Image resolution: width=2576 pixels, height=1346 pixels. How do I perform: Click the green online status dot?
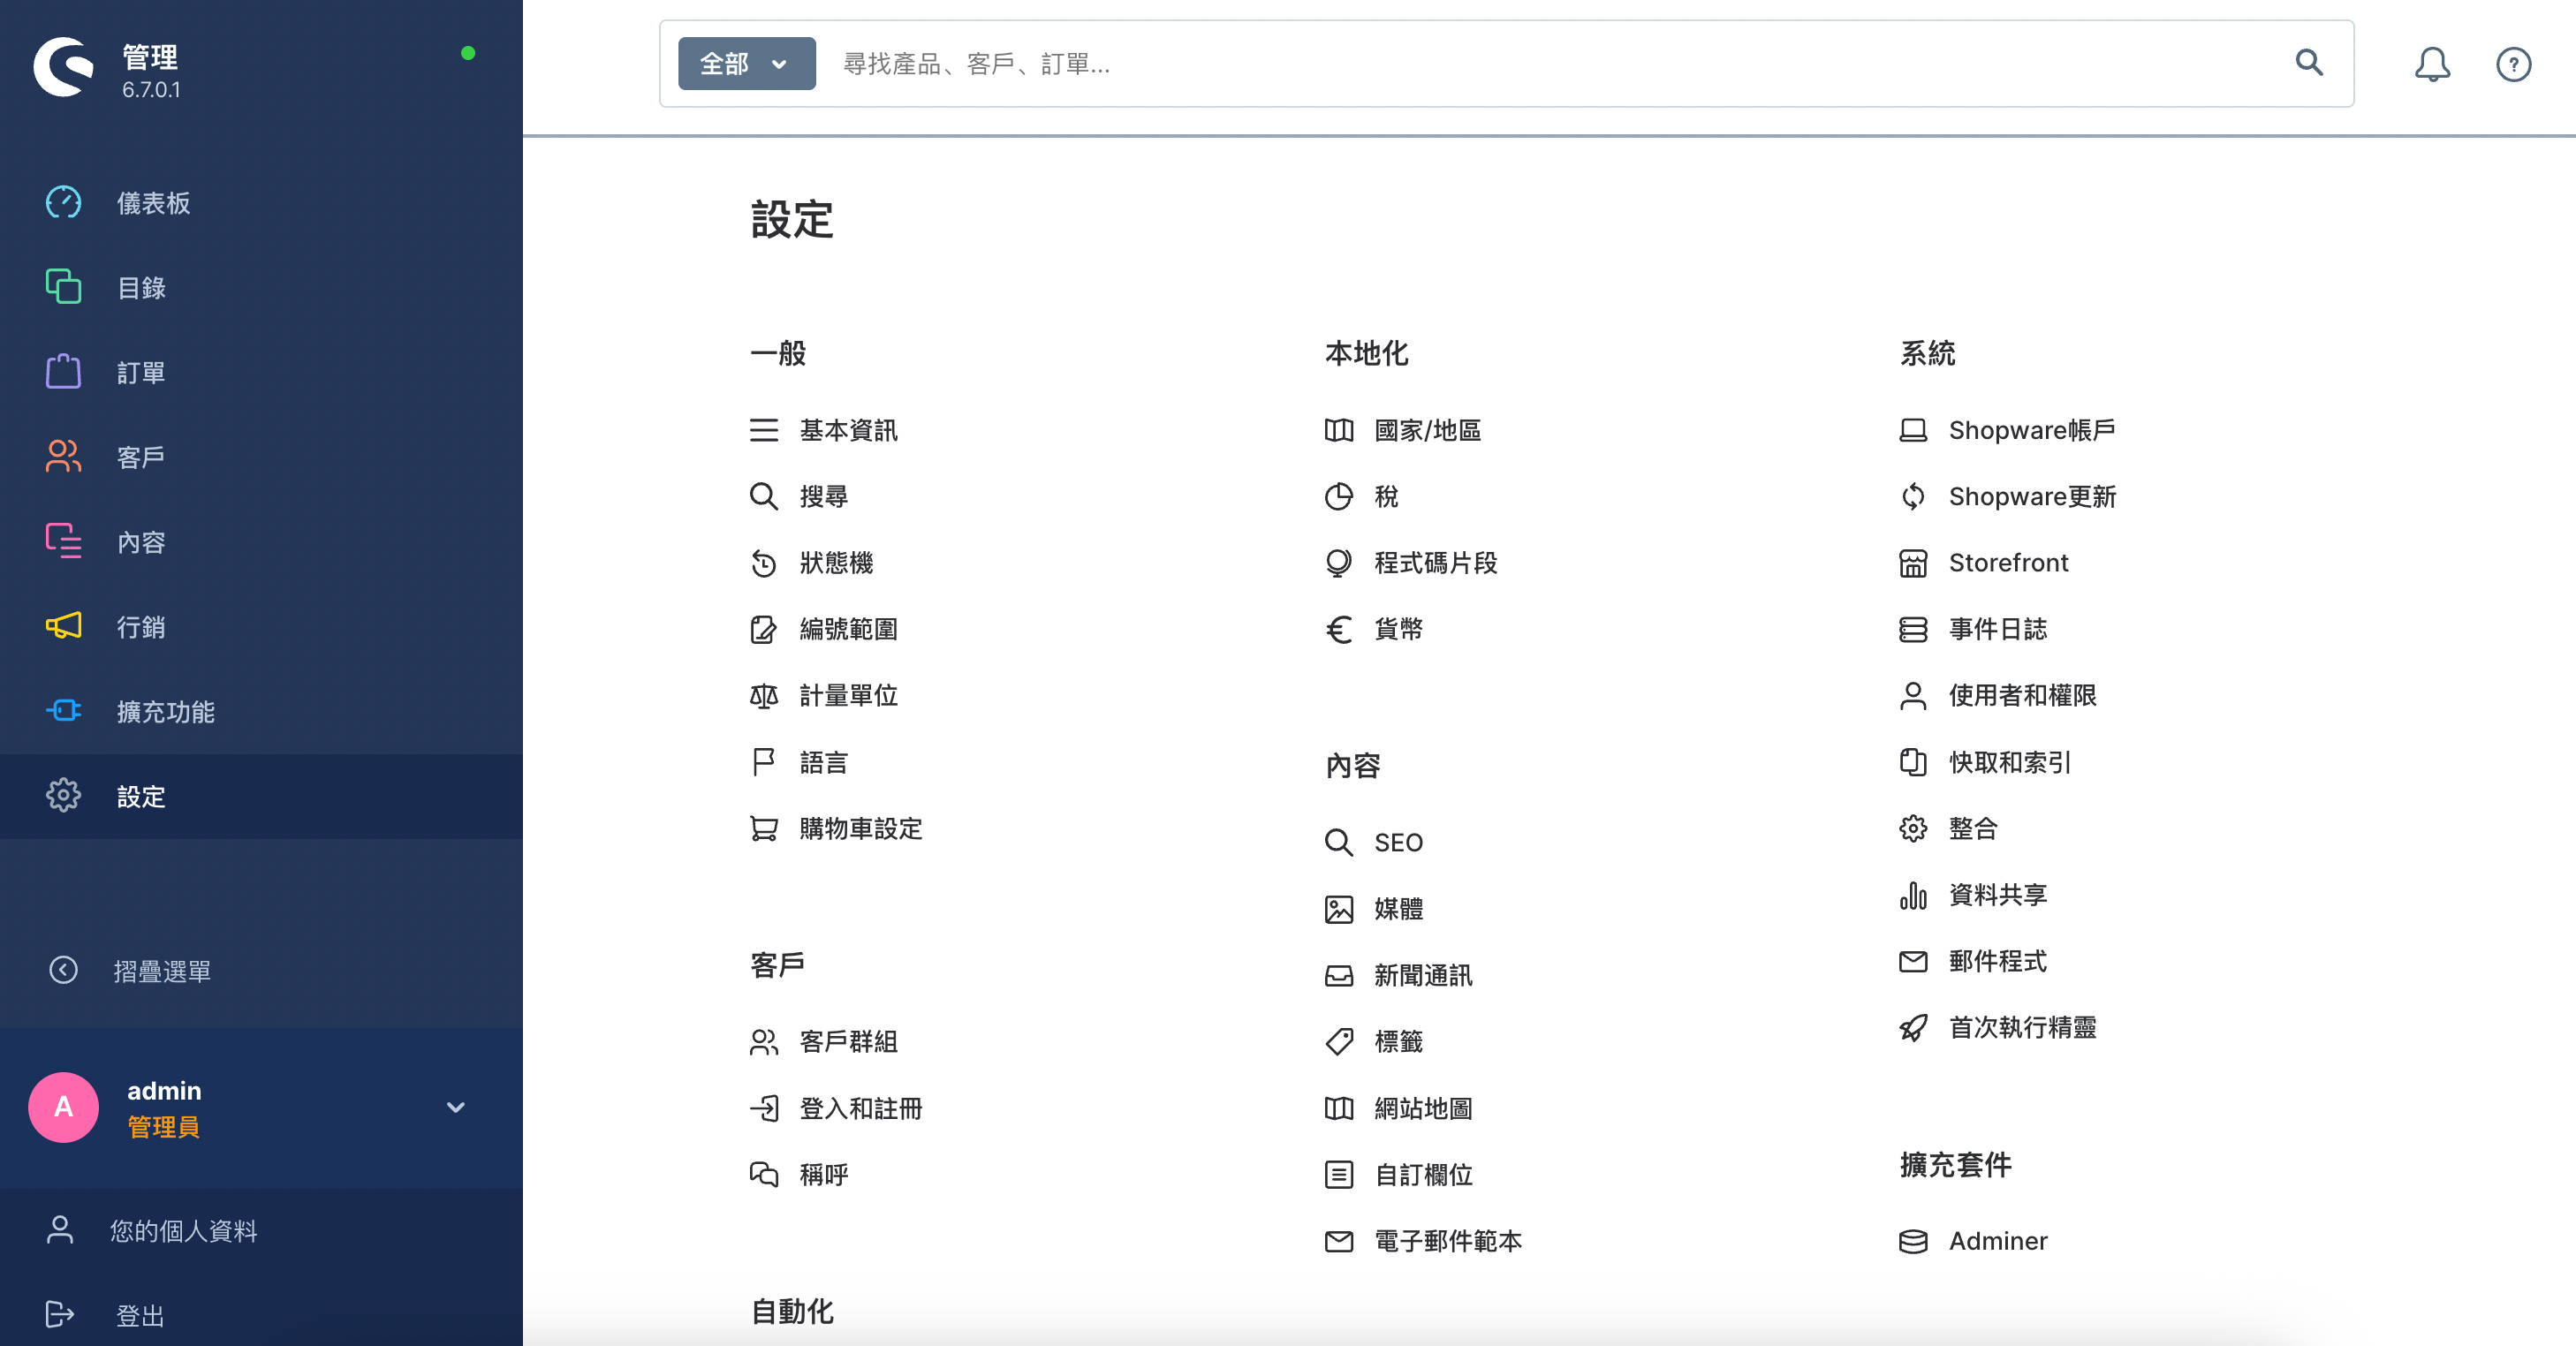[x=468, y=53]
